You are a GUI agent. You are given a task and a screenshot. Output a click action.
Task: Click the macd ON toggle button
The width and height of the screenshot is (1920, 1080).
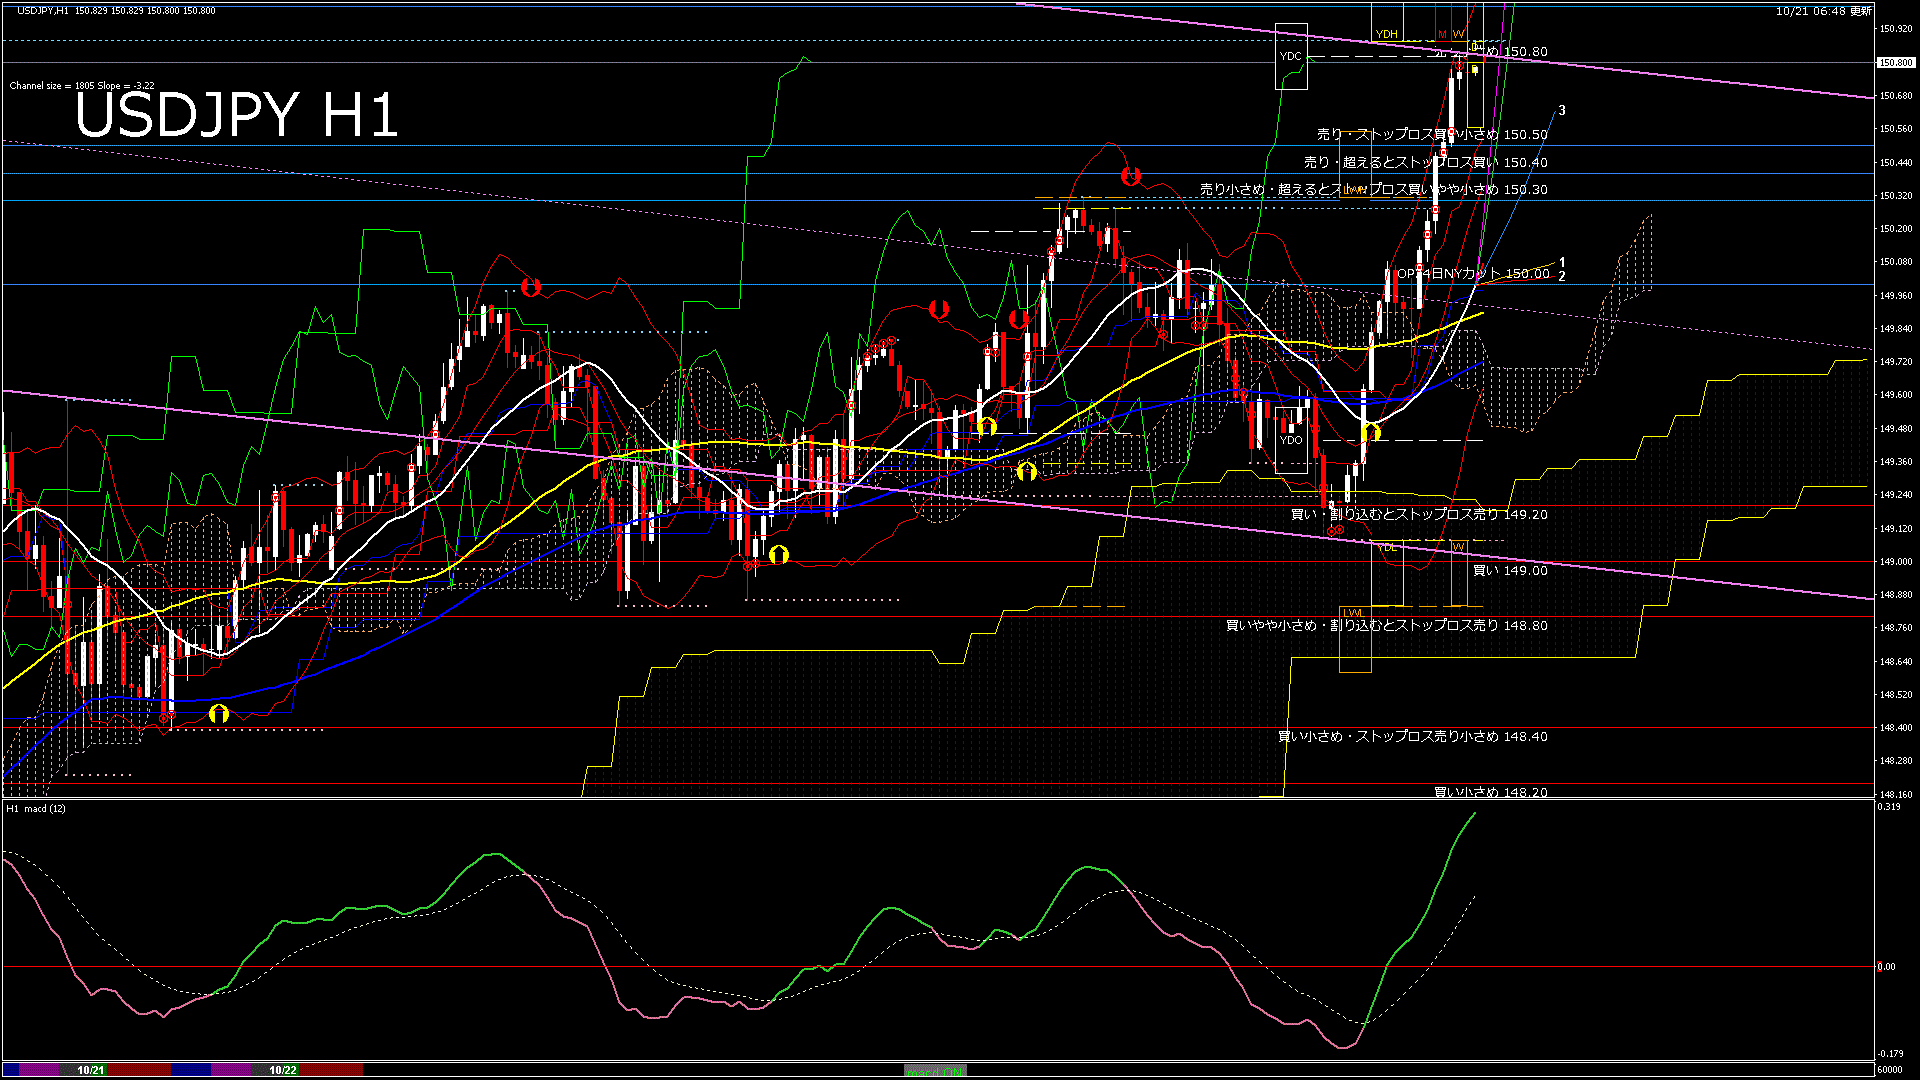pyautogui.click(x=935, y=1071)
